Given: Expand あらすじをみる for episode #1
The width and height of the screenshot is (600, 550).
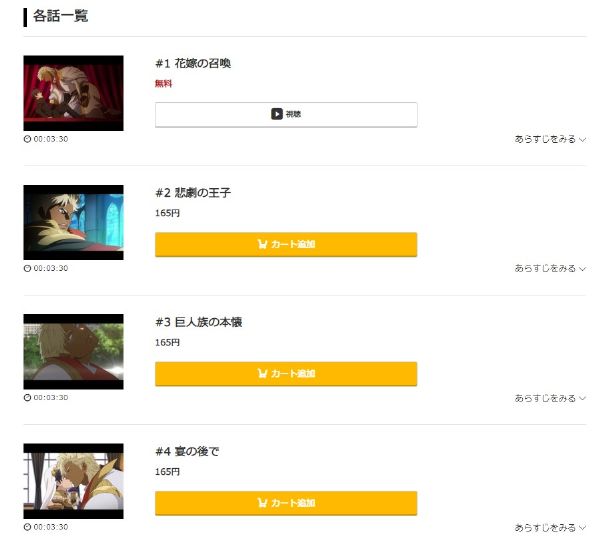Looking at the screenshot, I should 550,139.
